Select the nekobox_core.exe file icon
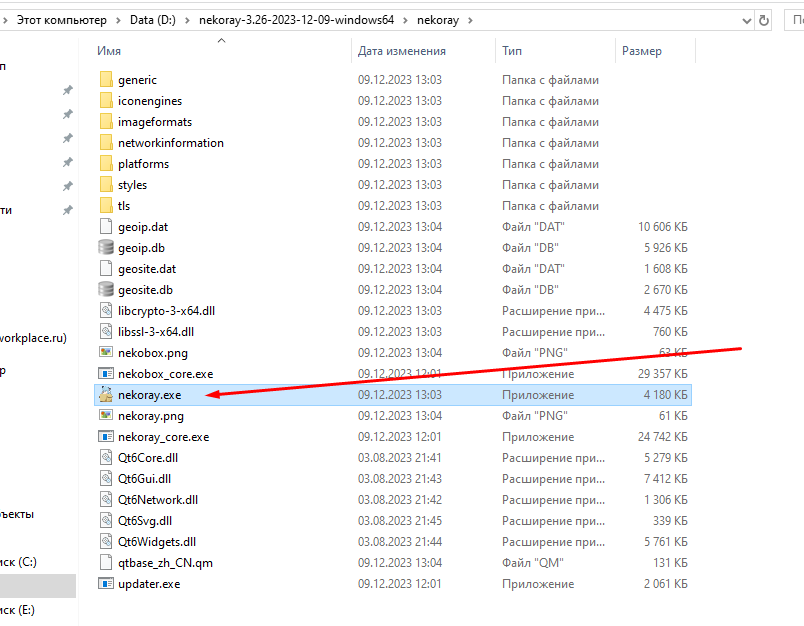The height and width of the screenshot is (626, 804). (x=106, y=374)
